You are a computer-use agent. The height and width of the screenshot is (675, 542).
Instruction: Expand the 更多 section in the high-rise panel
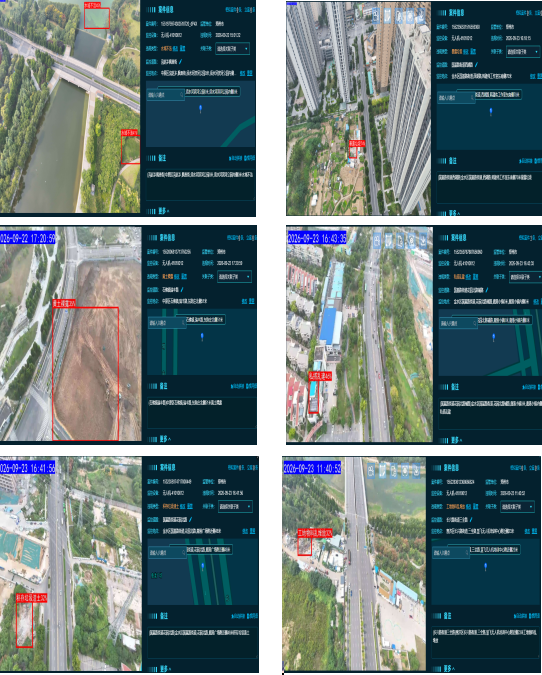tap(454, 213)
